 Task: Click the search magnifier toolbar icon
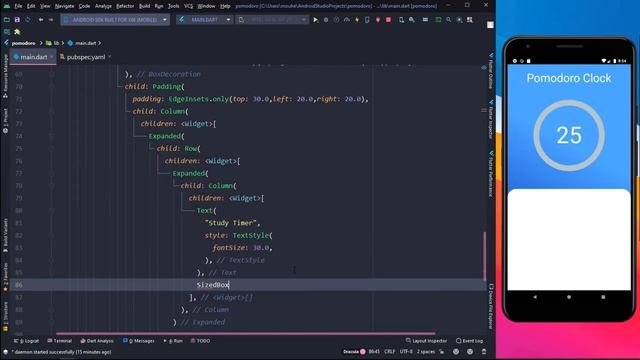coord(449,20)
